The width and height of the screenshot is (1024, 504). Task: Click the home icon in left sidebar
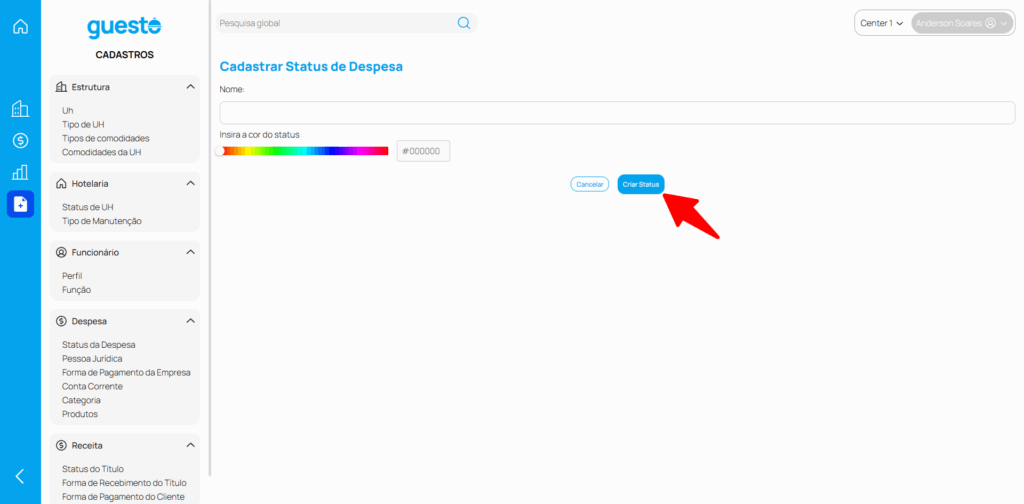[20, 27]
